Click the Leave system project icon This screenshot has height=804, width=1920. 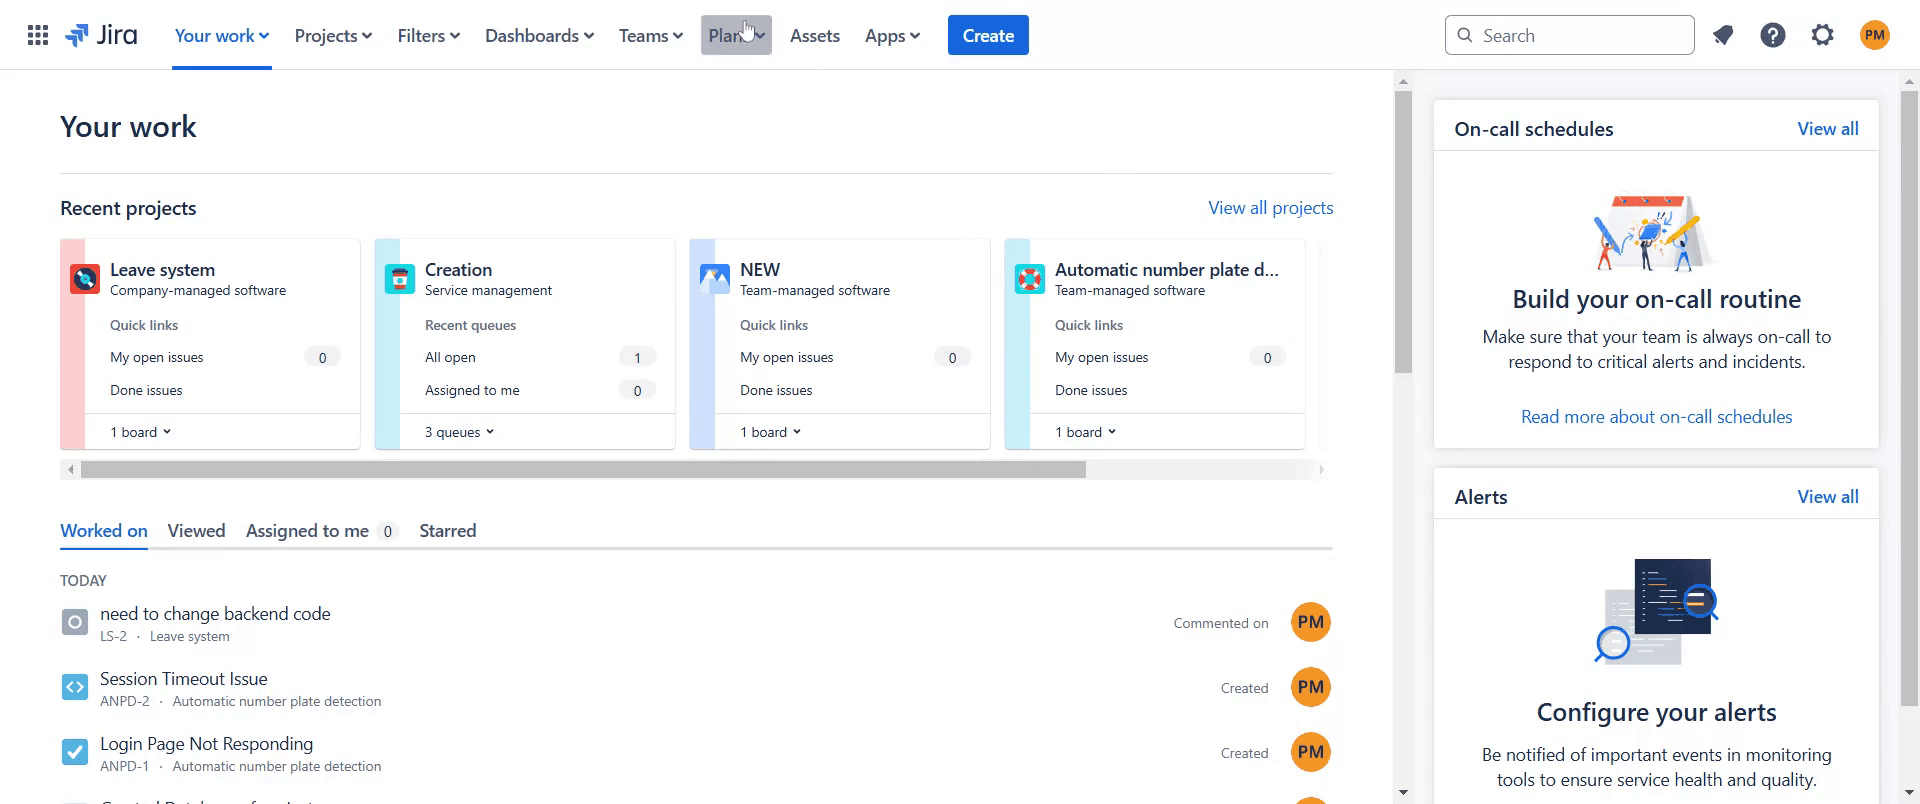(85, 278)
